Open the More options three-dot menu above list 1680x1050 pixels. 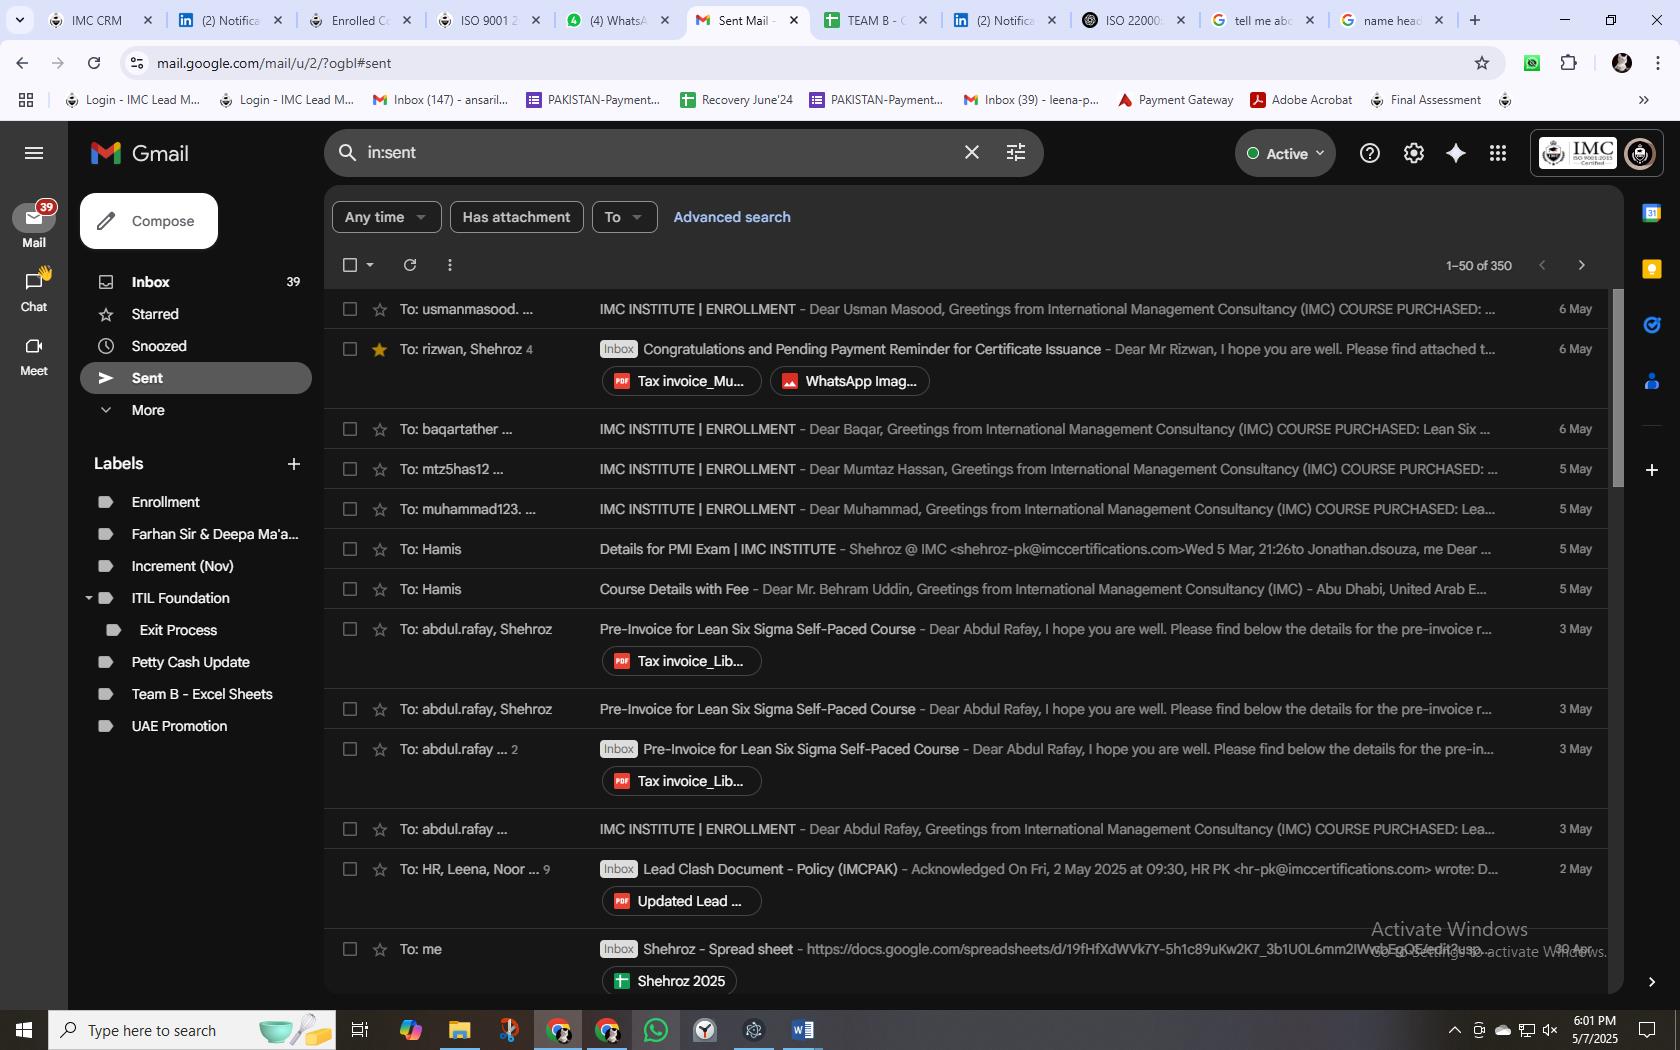coord(449,265)
